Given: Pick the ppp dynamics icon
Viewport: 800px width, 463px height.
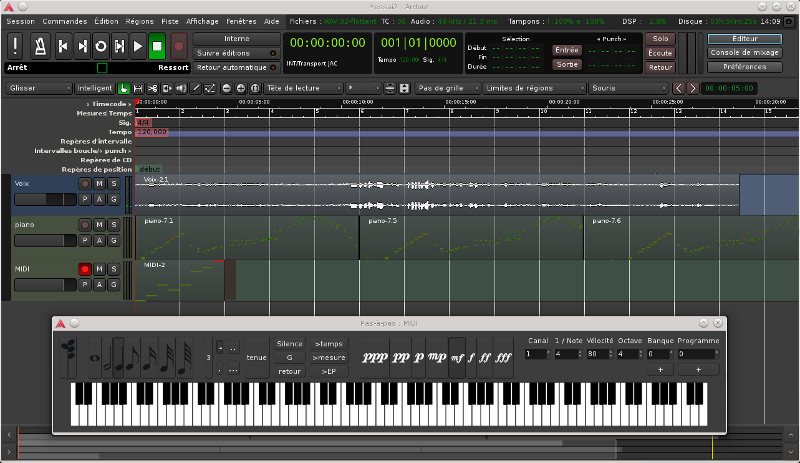Looking at the screenshot, I should pos(374,356).
